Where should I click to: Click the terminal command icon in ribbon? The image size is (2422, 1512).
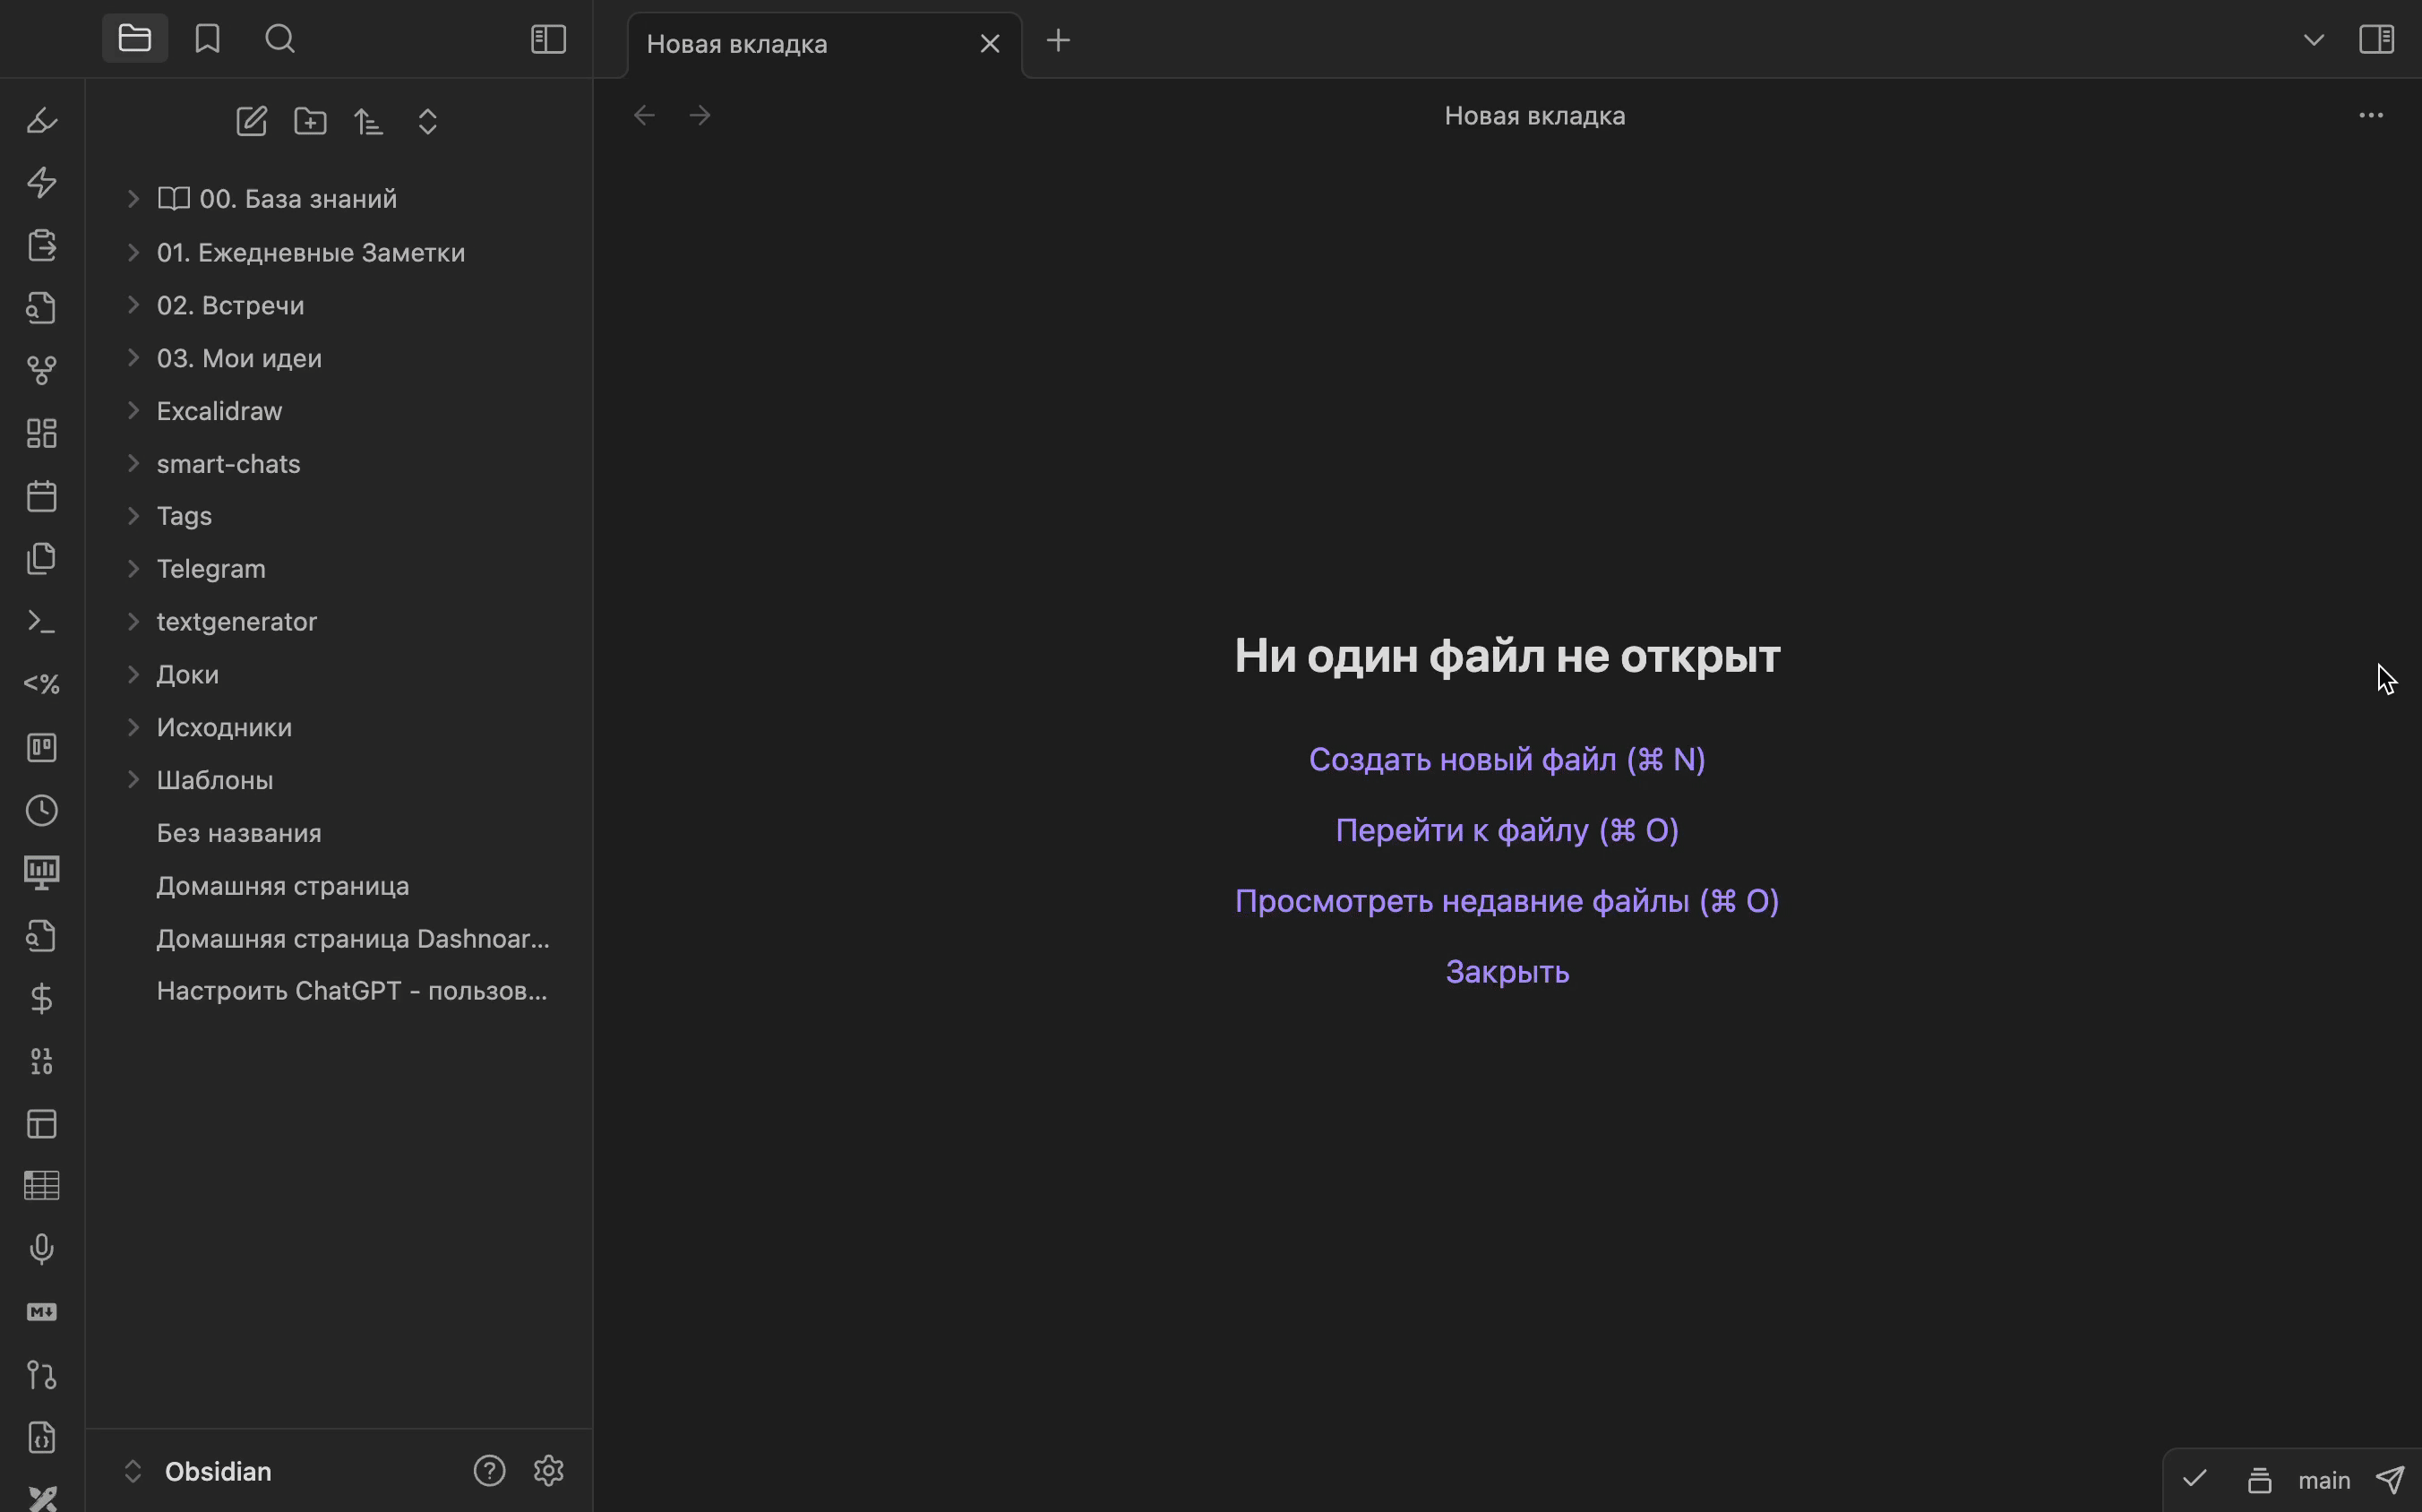click(41, 622)
